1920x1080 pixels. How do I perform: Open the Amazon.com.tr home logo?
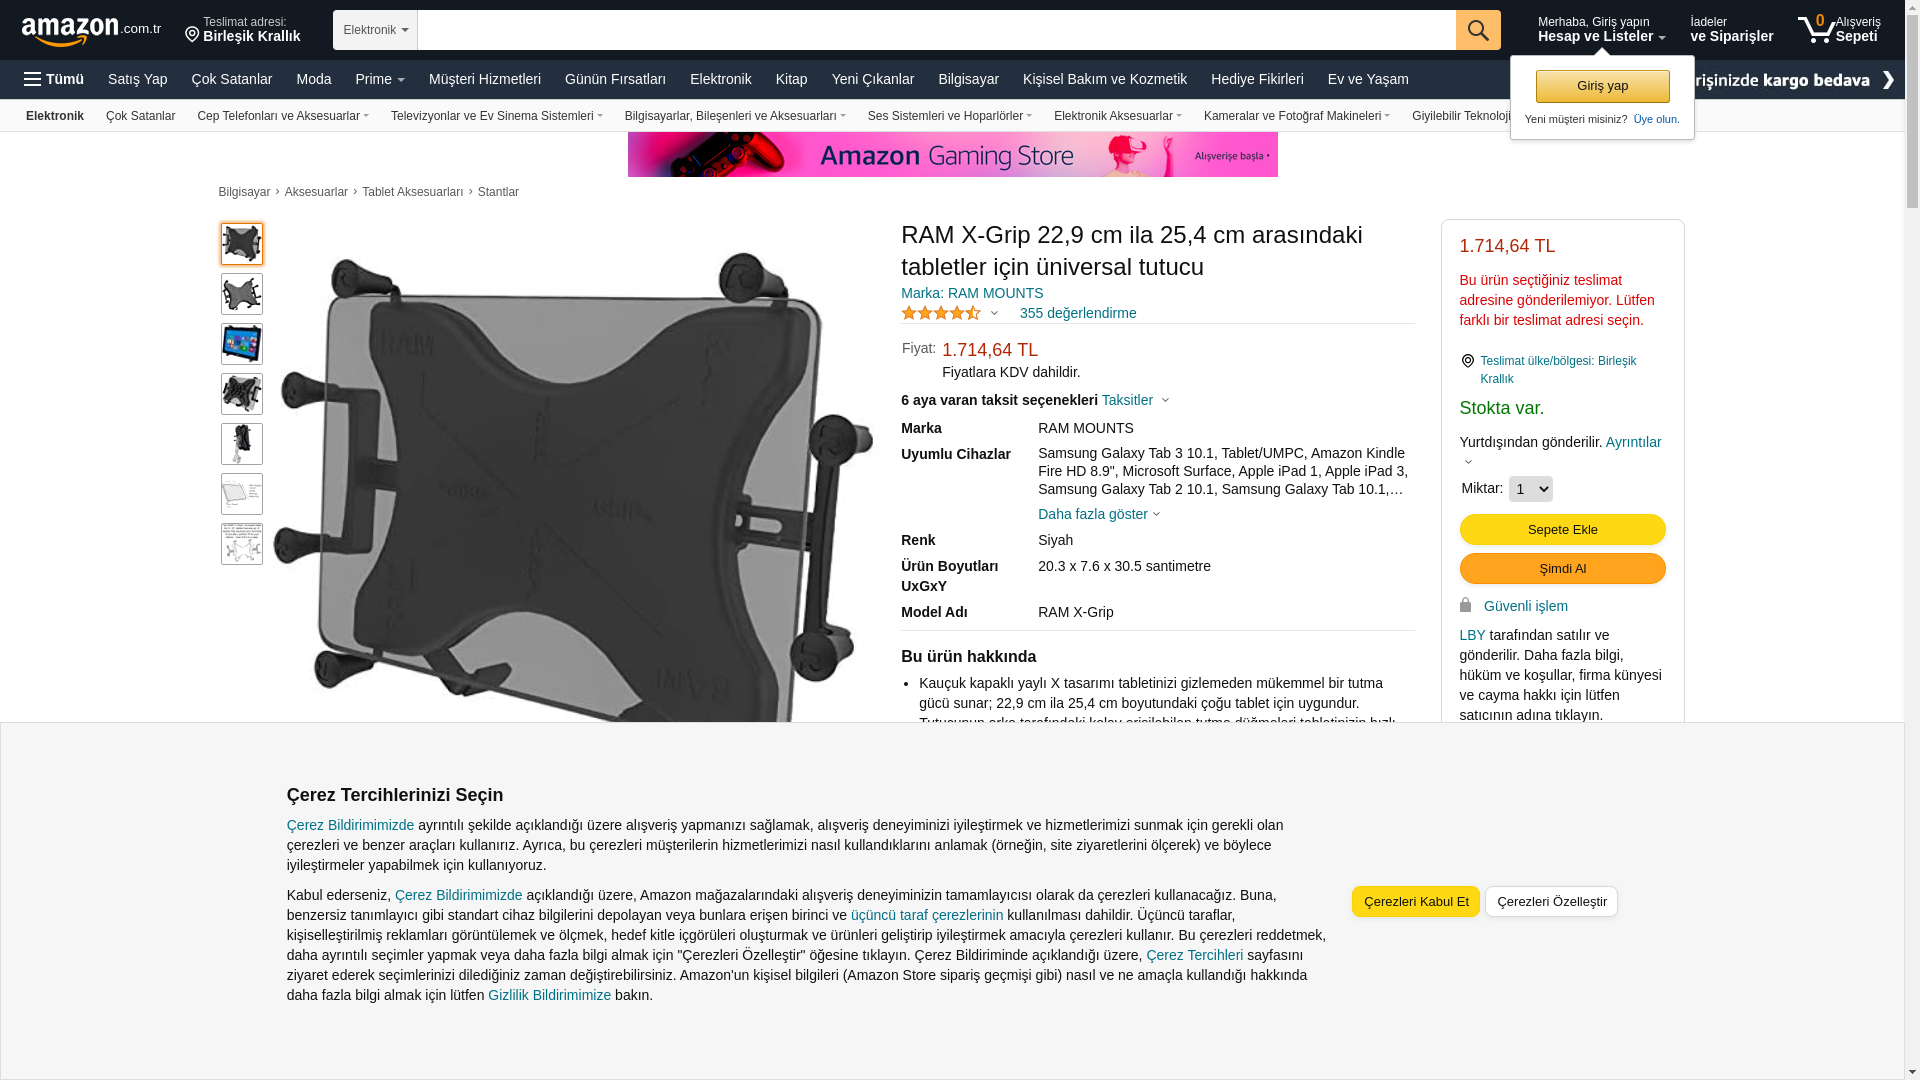(x=91, y=31)
